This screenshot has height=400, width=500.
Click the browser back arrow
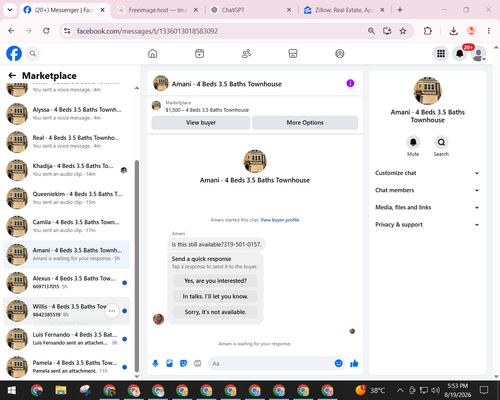[11, 31]
